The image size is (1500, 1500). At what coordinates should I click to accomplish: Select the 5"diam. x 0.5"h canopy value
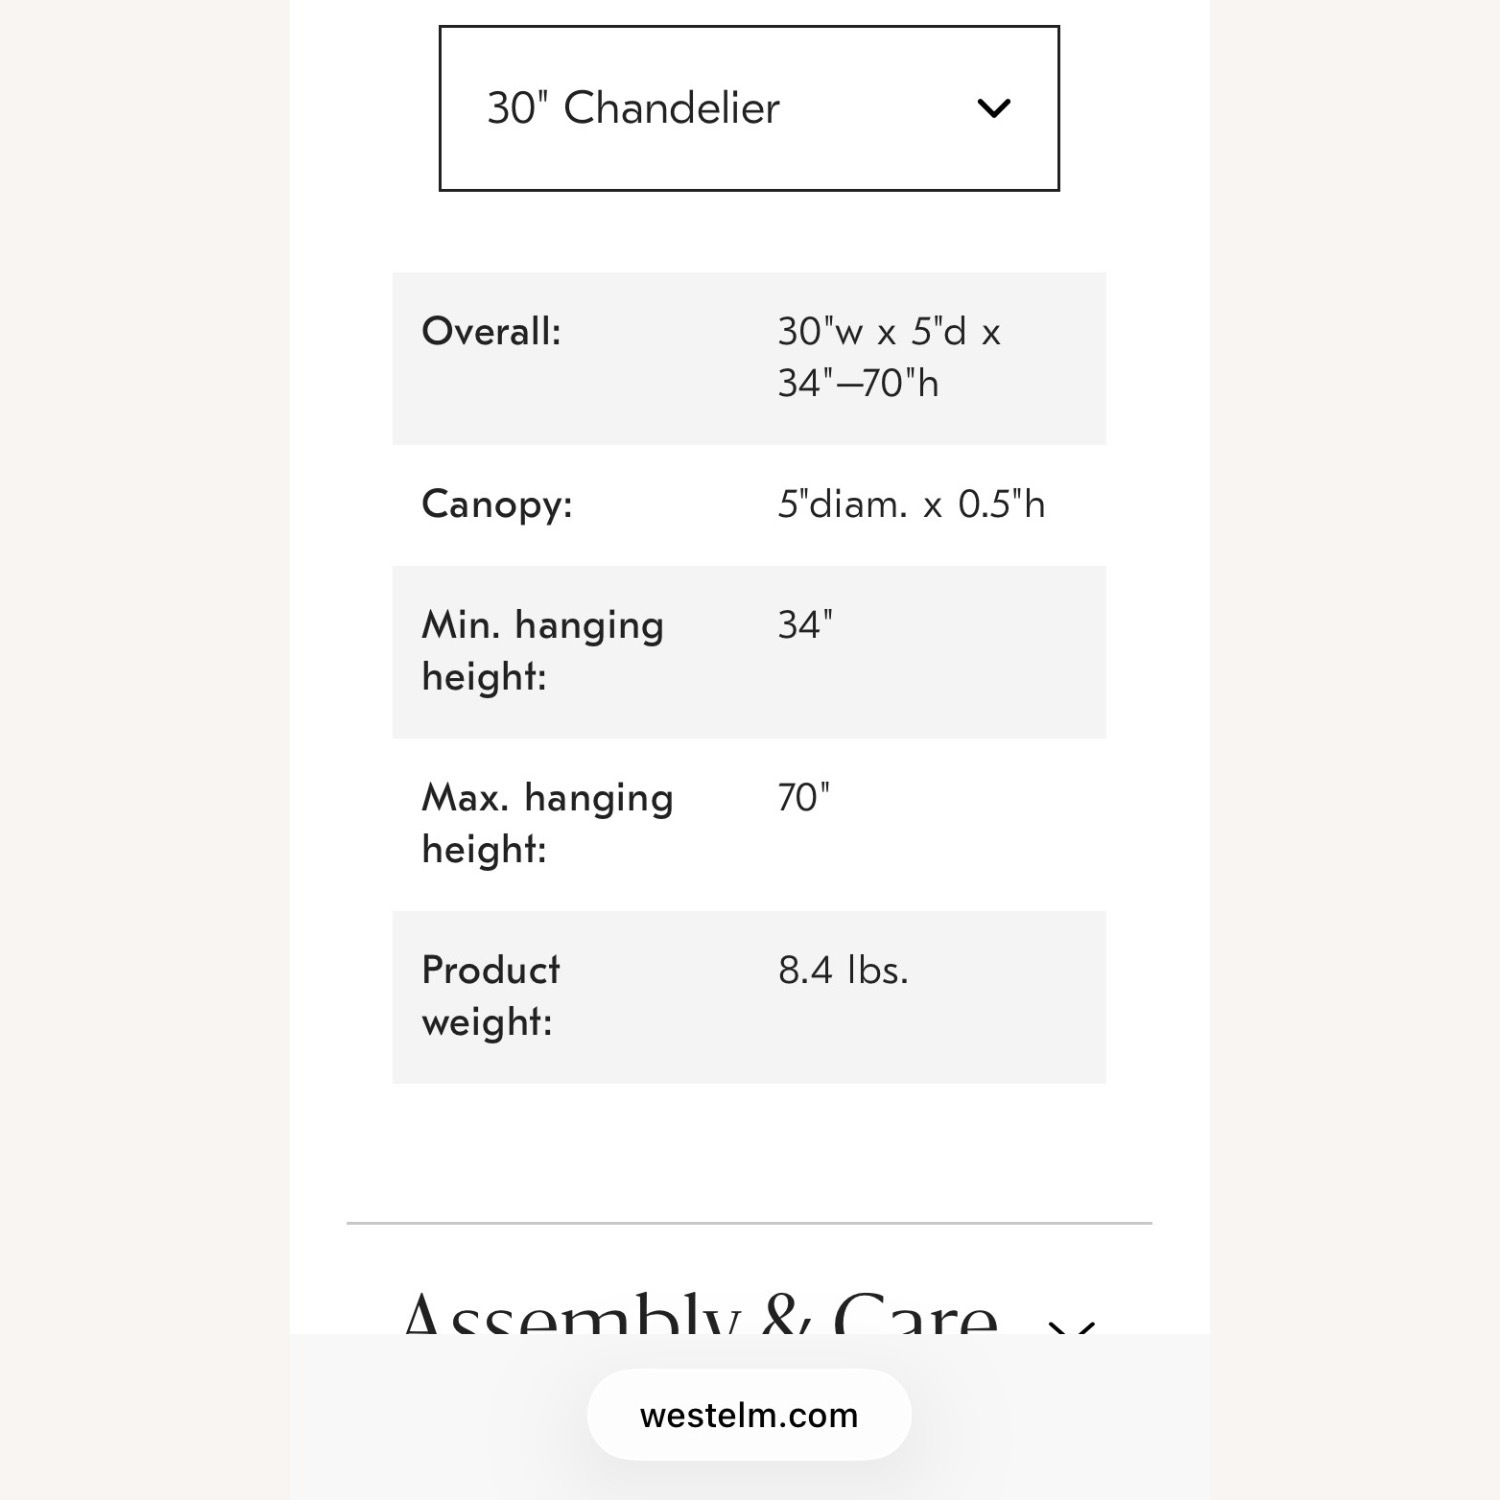[911, 504]
